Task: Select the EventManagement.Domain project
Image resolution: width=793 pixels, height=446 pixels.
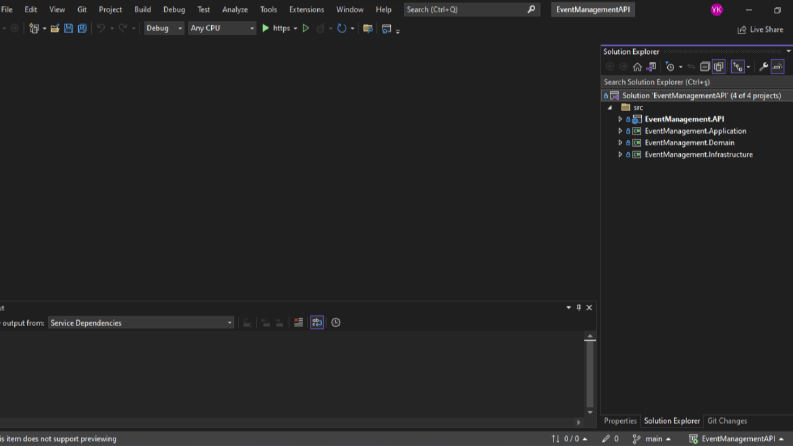Action: 689,143
